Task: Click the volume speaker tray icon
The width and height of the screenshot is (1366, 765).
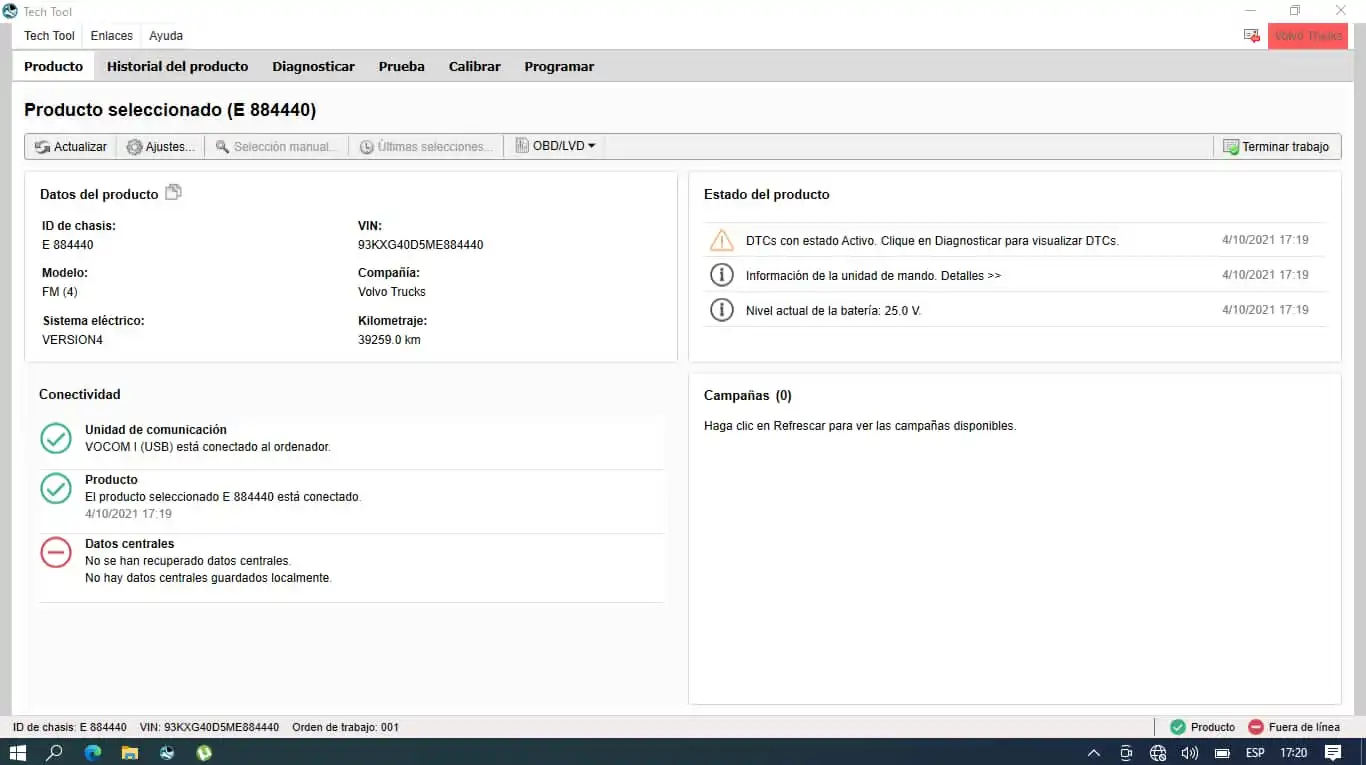Action: 1190,753
